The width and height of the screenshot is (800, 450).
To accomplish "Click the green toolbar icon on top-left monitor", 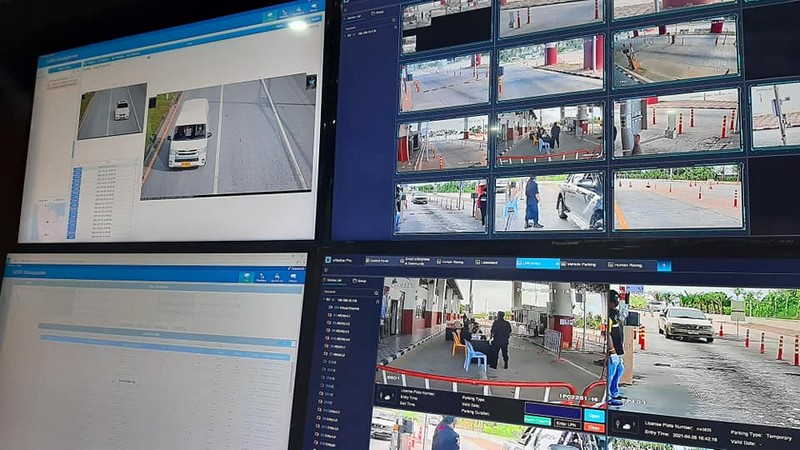I will pyautogui.click(x=270, y=17).
